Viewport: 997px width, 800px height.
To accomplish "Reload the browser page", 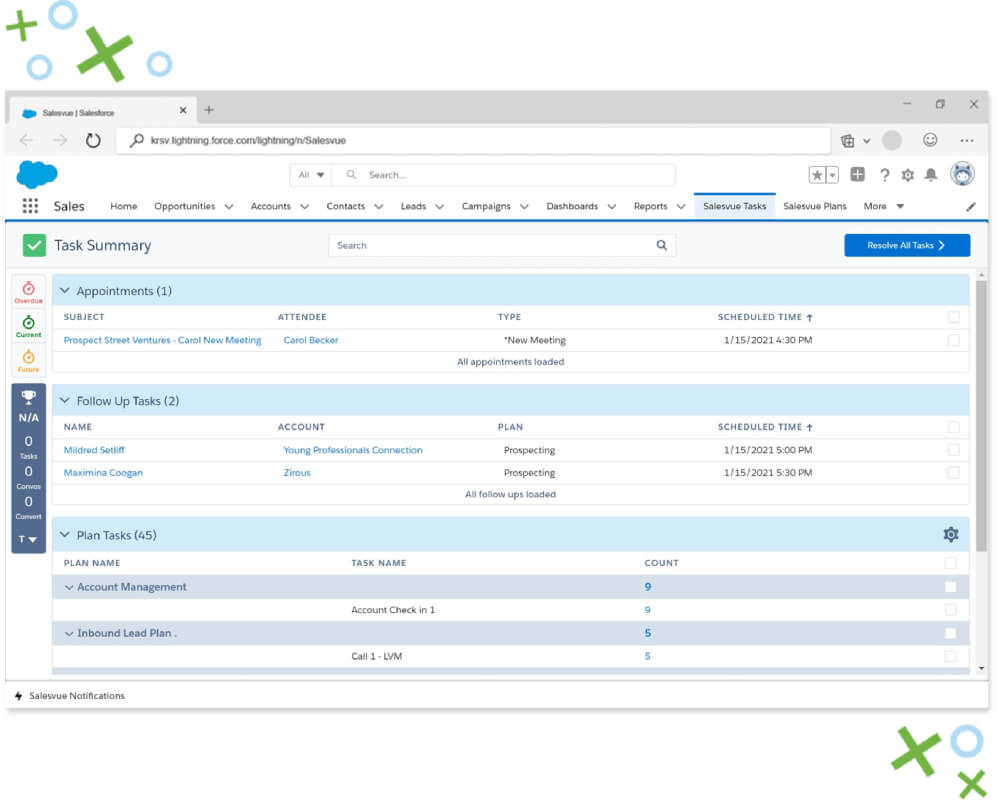I will pos(93,141).
